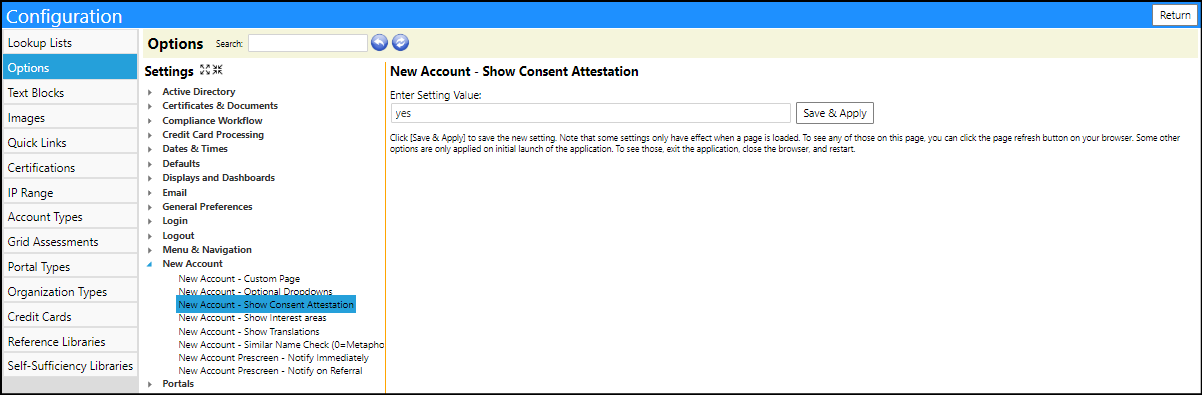Screen dimensions: 1202x395
Task: Focus the Options Search field
Action: coord(308,43)
